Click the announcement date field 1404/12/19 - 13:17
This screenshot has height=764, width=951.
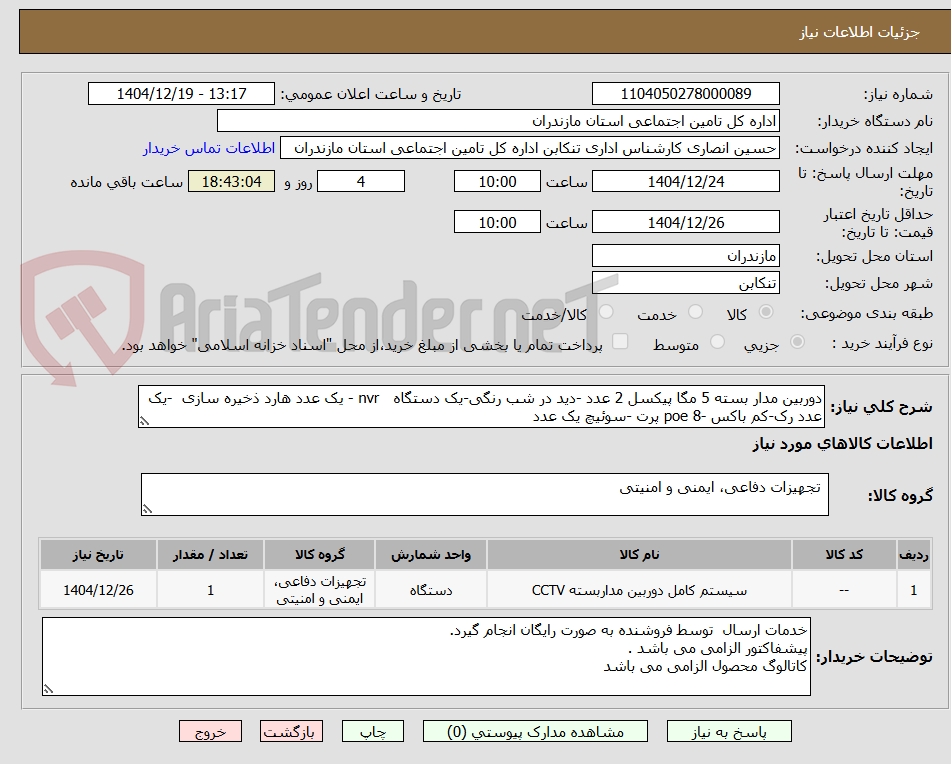181,94
